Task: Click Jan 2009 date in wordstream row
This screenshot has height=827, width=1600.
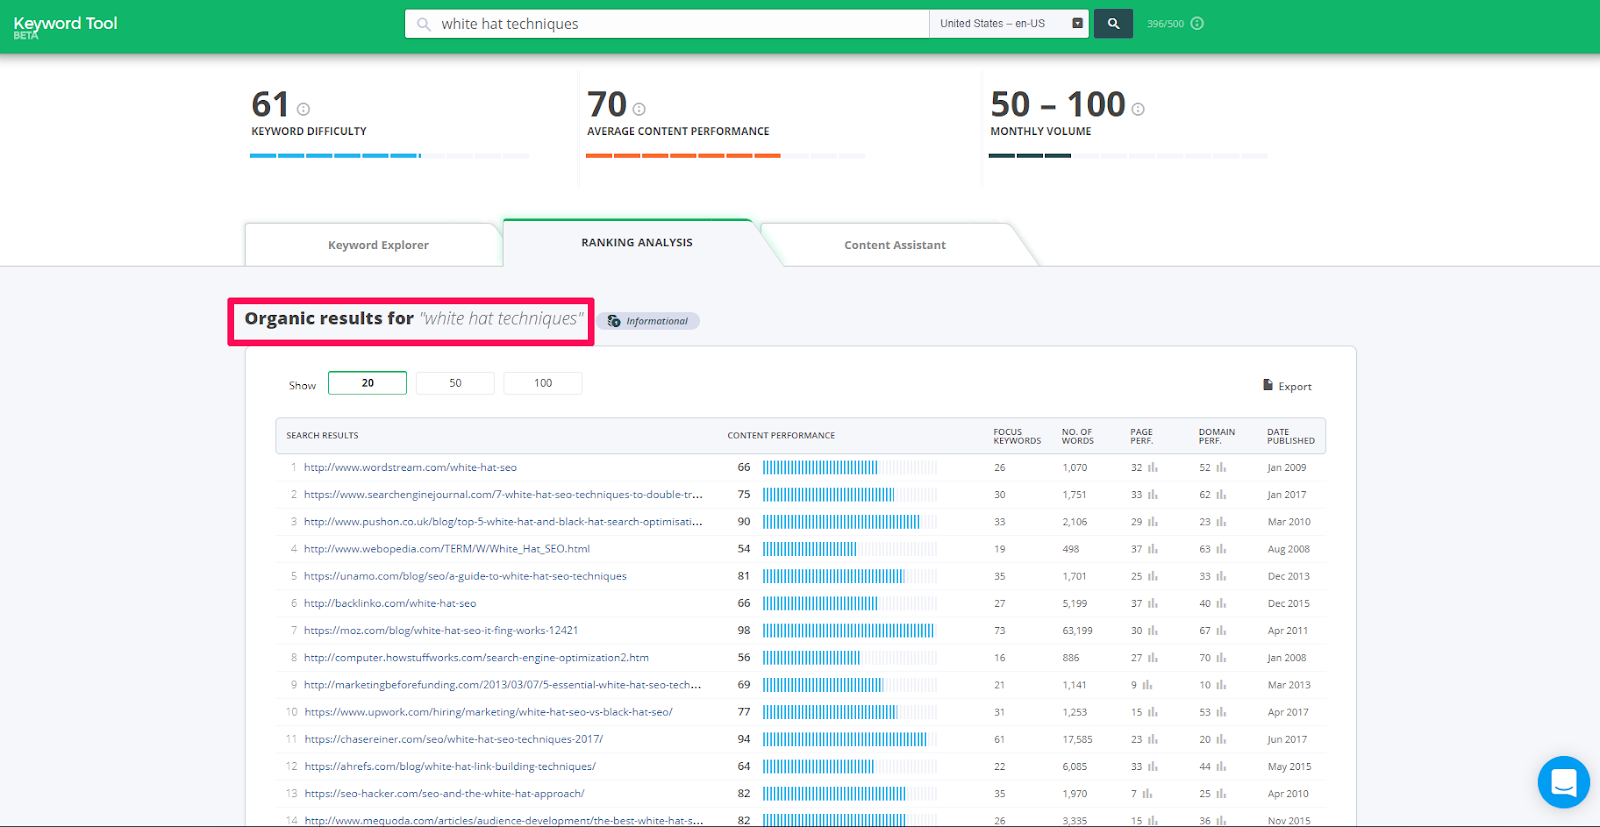Action: pyautogui.click(x=1286, y=468)
